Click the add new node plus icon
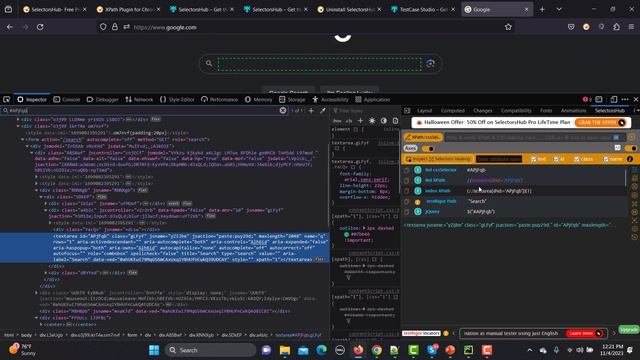640x360 pixels. (x=311, y=111)
